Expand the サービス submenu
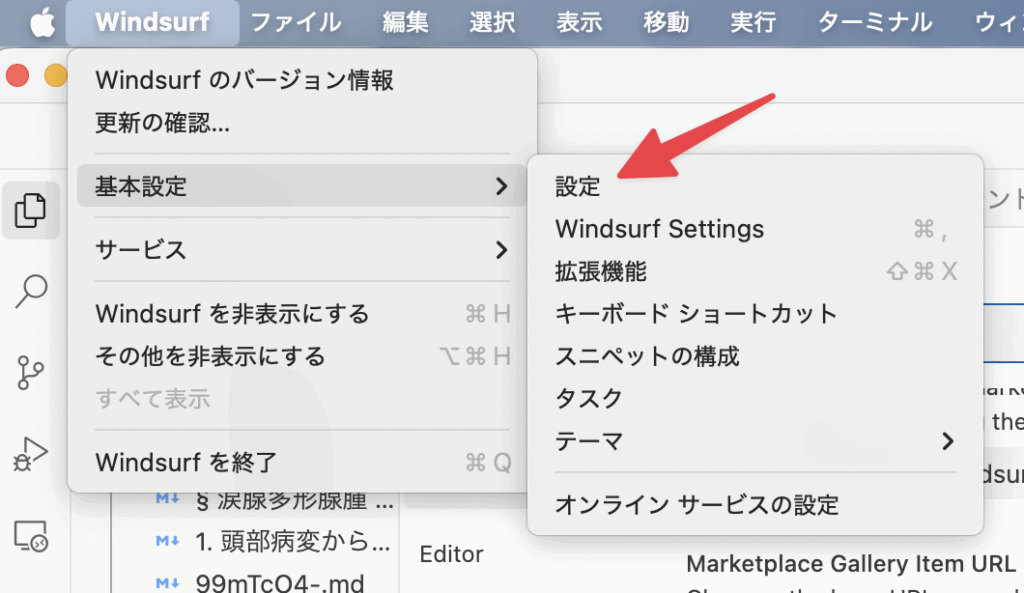The image size is (1024, 593). click(302, 249)
